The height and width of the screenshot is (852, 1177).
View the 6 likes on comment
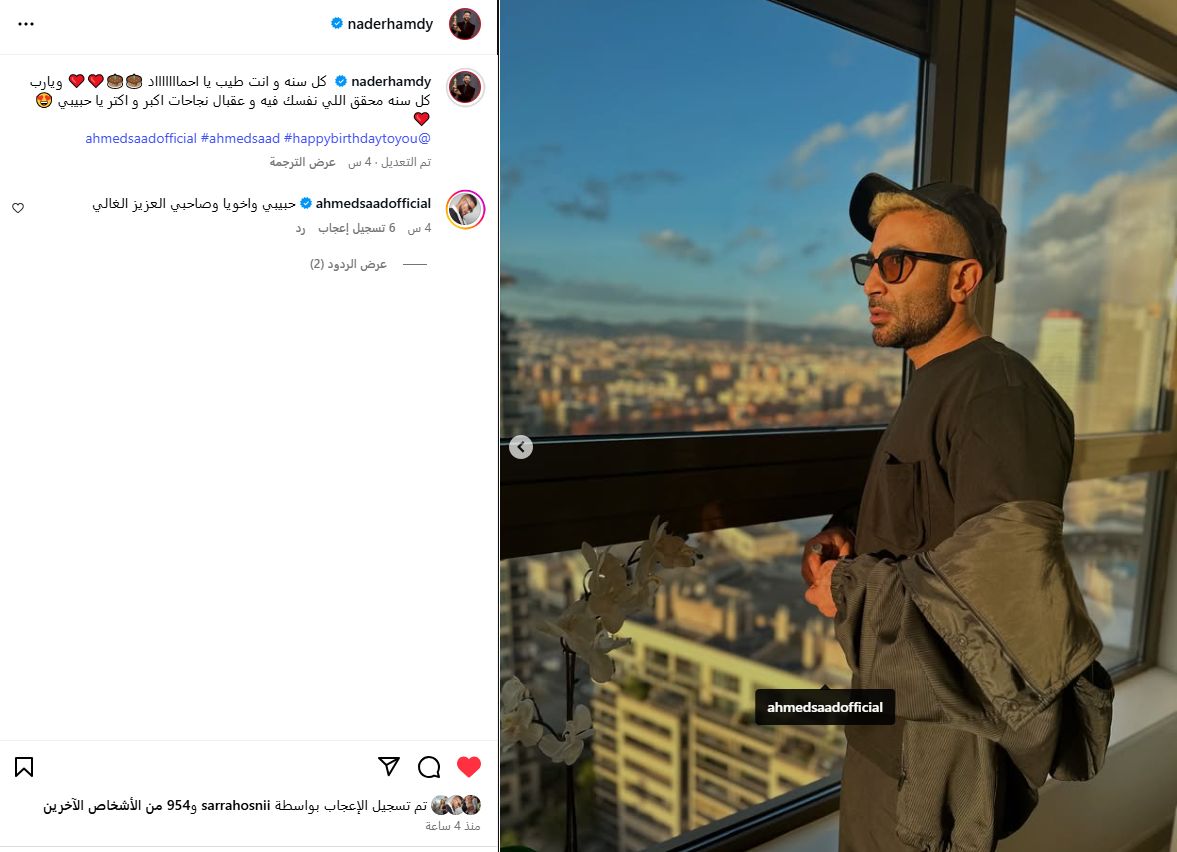(357, 228)
